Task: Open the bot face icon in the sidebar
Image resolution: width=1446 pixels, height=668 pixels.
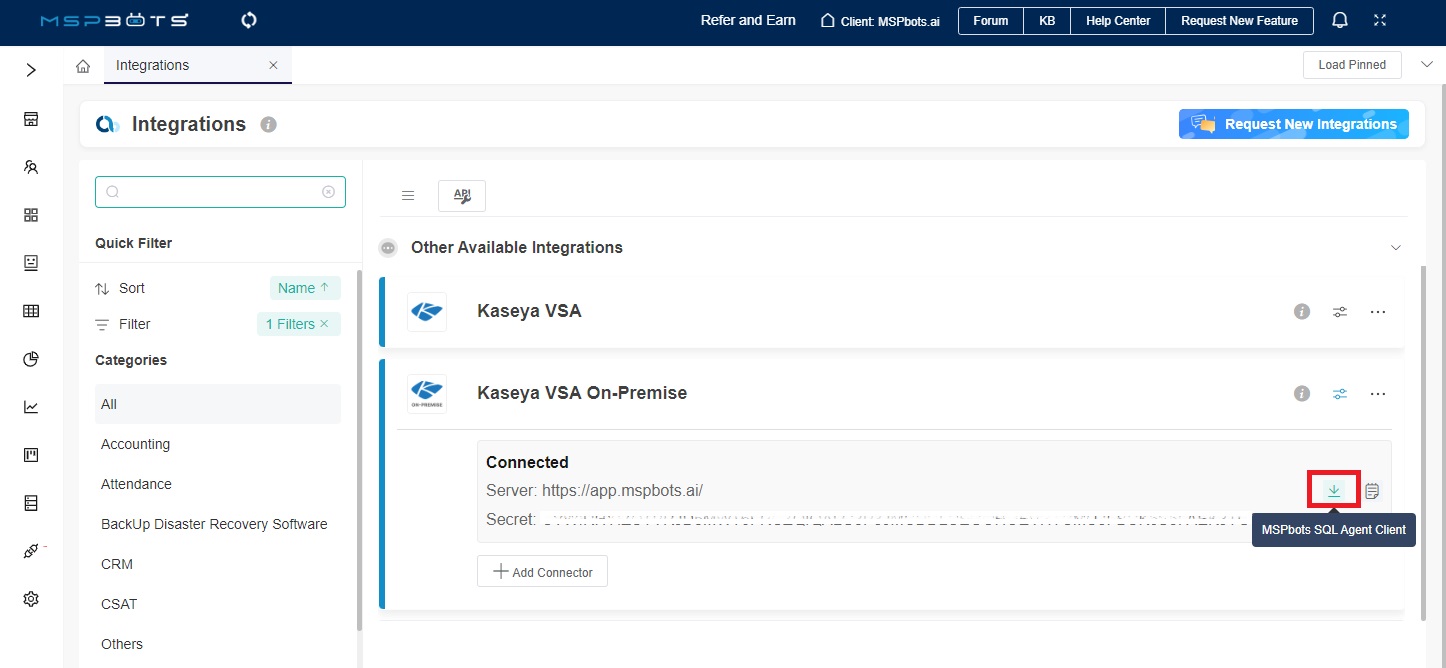Action: (x=31, y=263)
